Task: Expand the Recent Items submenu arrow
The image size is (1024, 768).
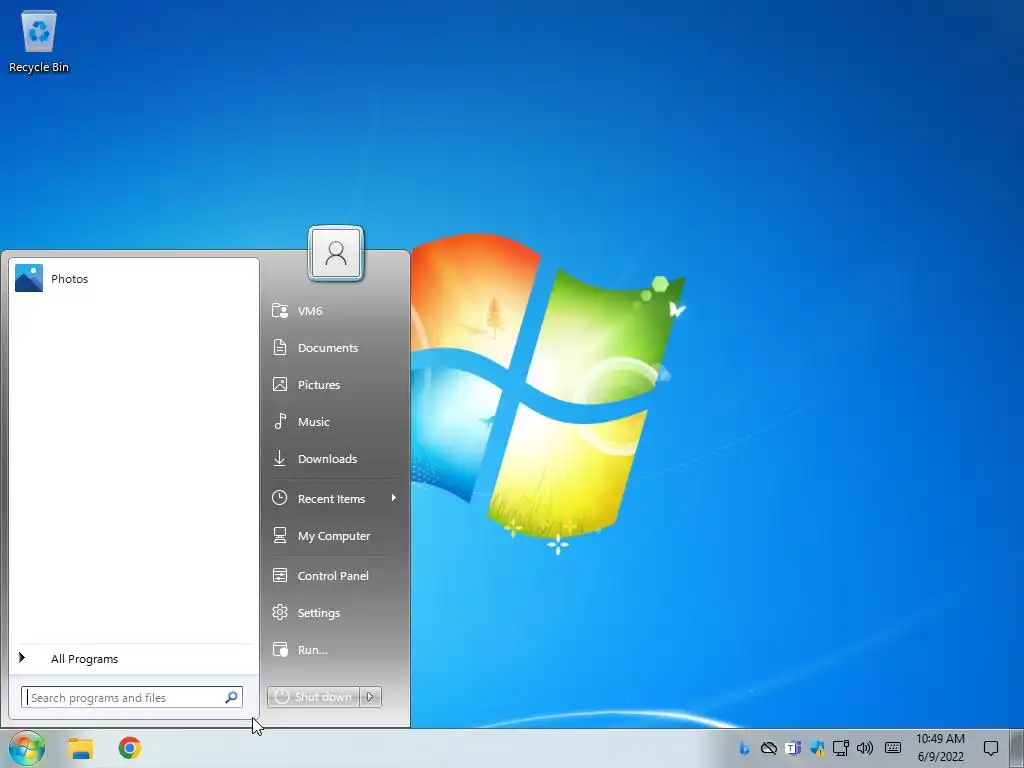Action: pos(393,498)
